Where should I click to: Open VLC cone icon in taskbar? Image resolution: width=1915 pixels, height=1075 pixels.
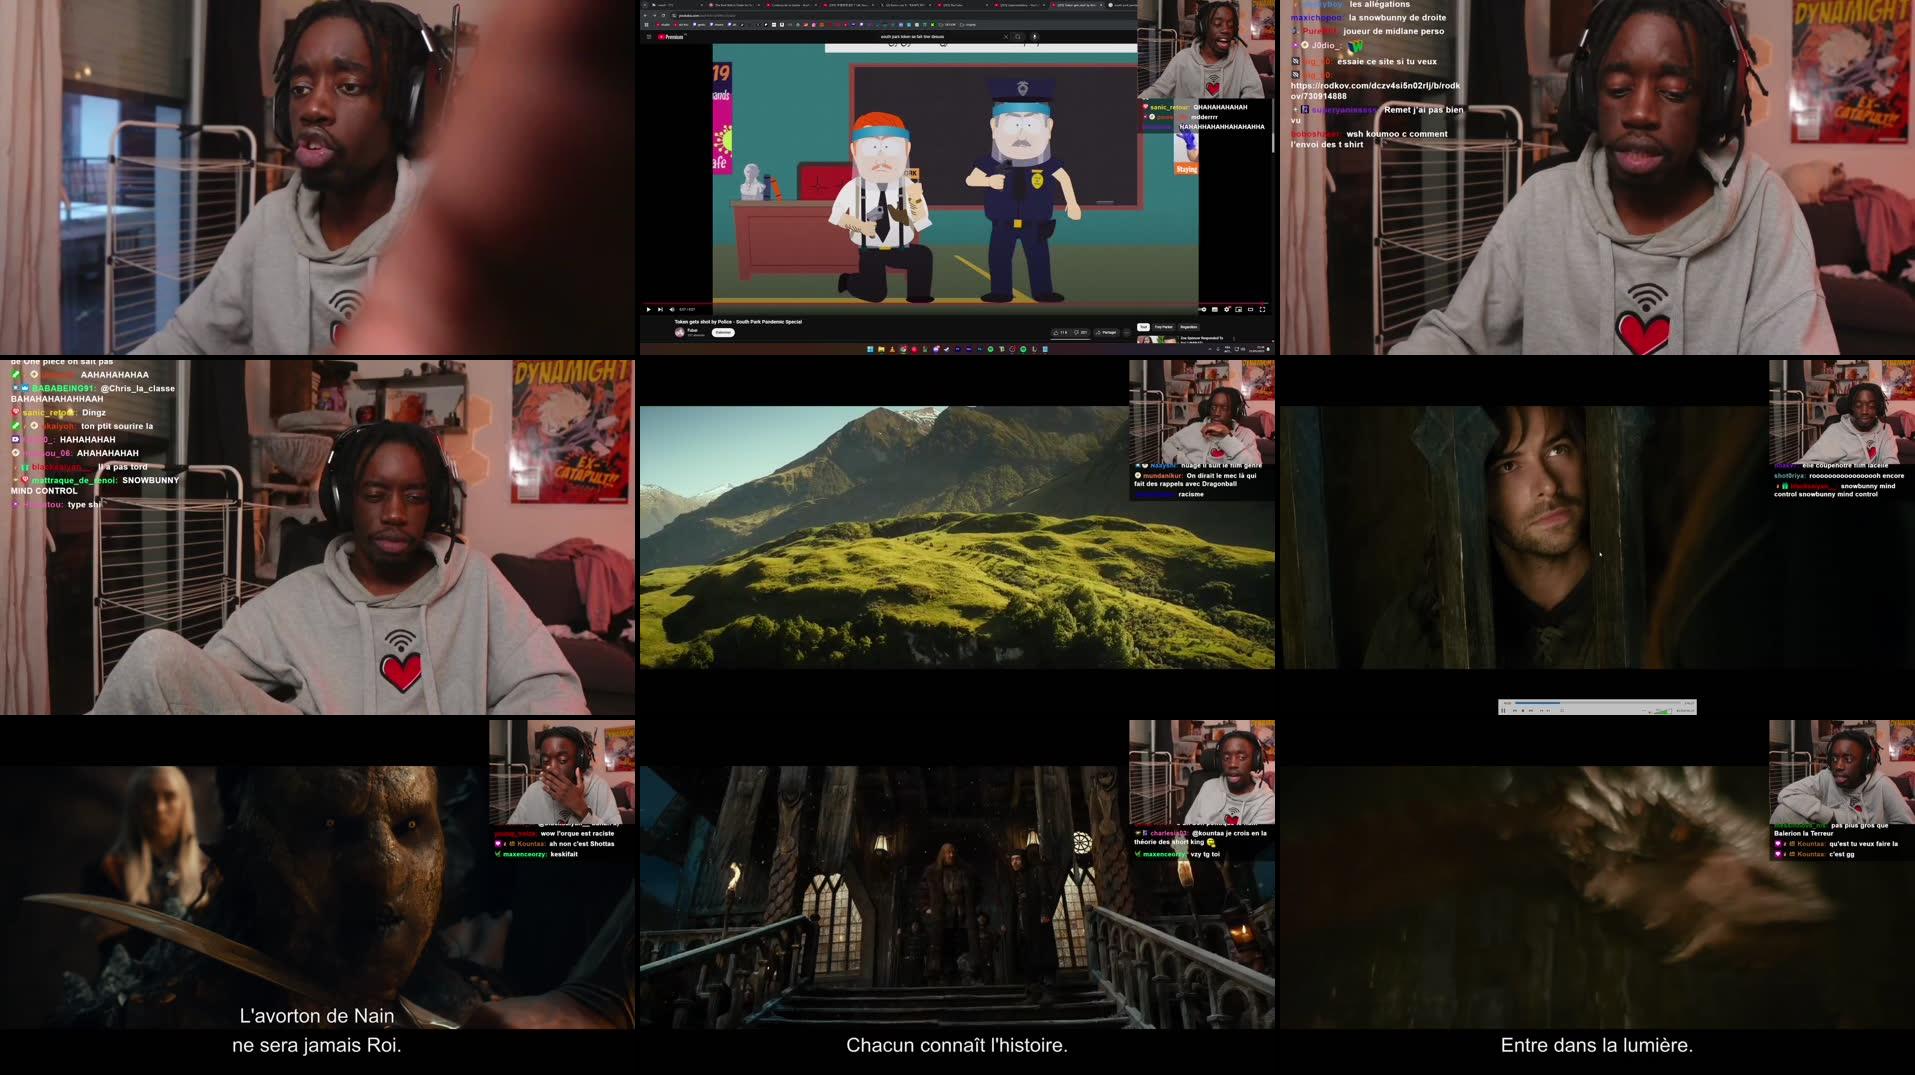tap(892, 349)
